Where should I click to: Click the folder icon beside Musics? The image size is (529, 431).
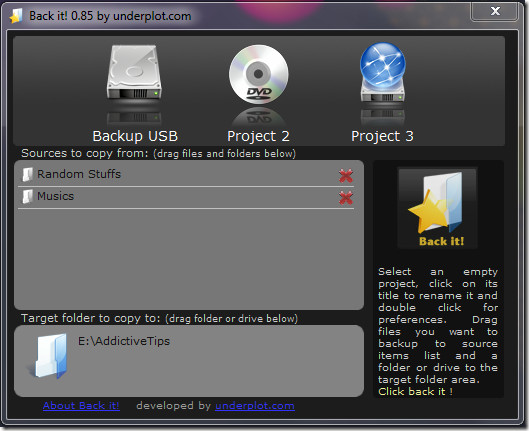(27, 197)
